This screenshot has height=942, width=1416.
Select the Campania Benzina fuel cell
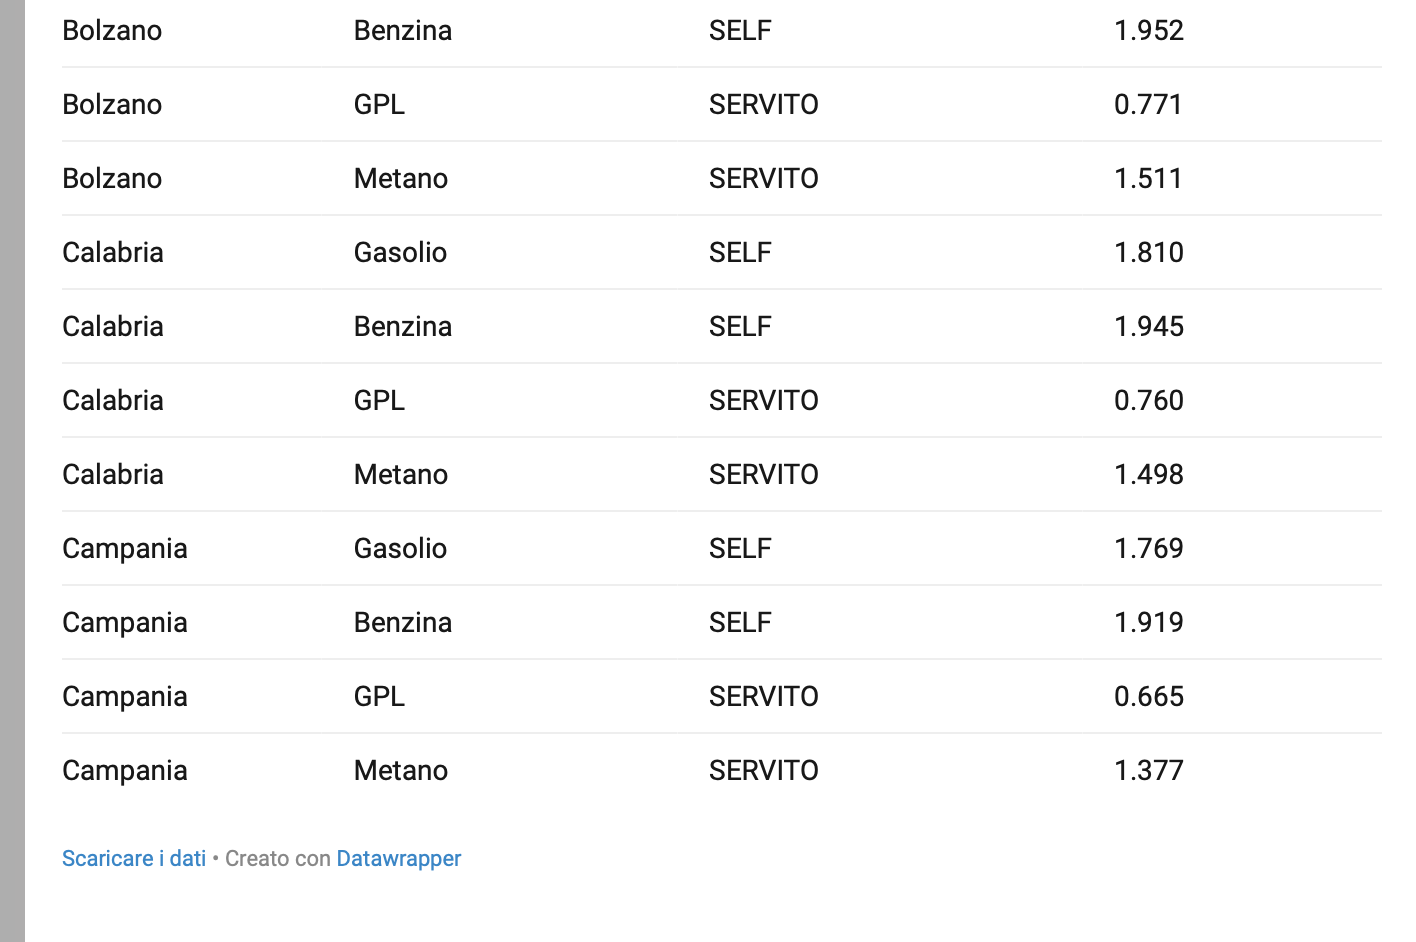pyautogui.click(x=403, y=622)
